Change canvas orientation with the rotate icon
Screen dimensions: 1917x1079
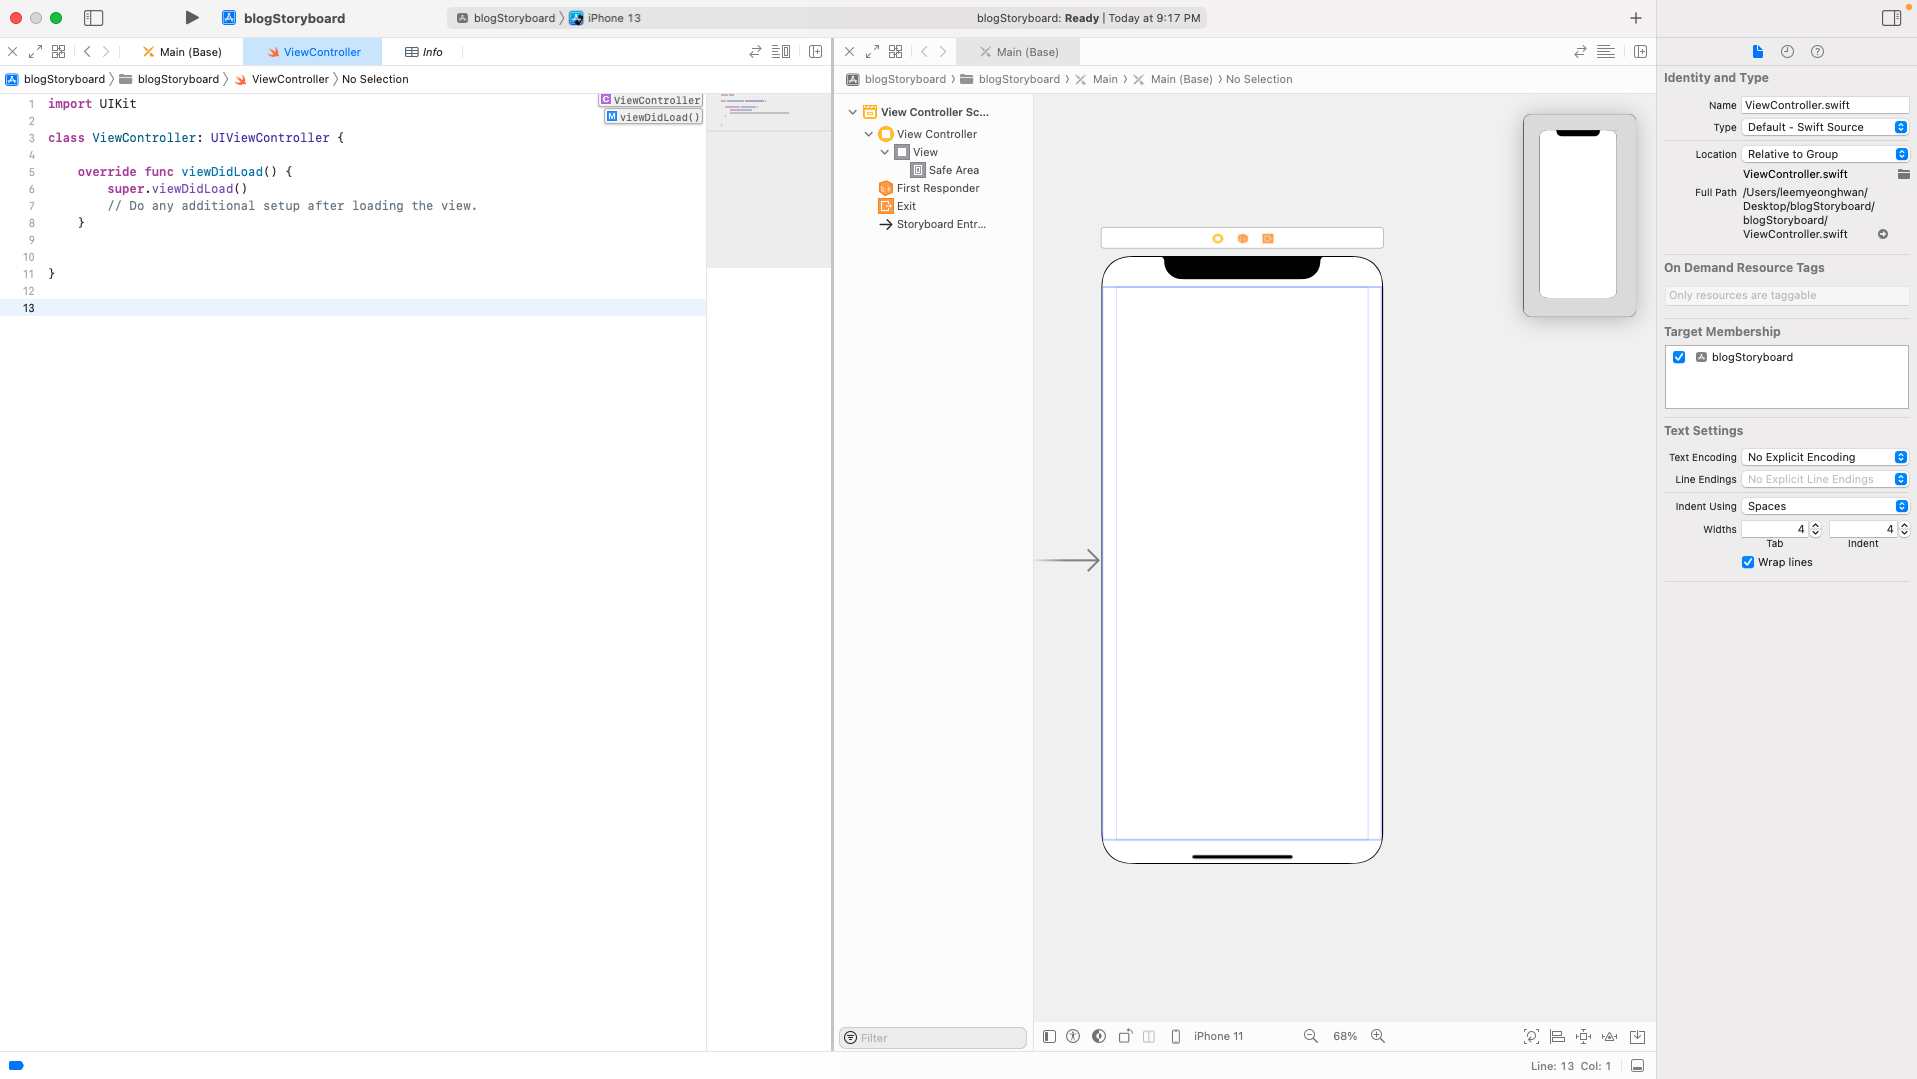(x=1125, y=1036)
